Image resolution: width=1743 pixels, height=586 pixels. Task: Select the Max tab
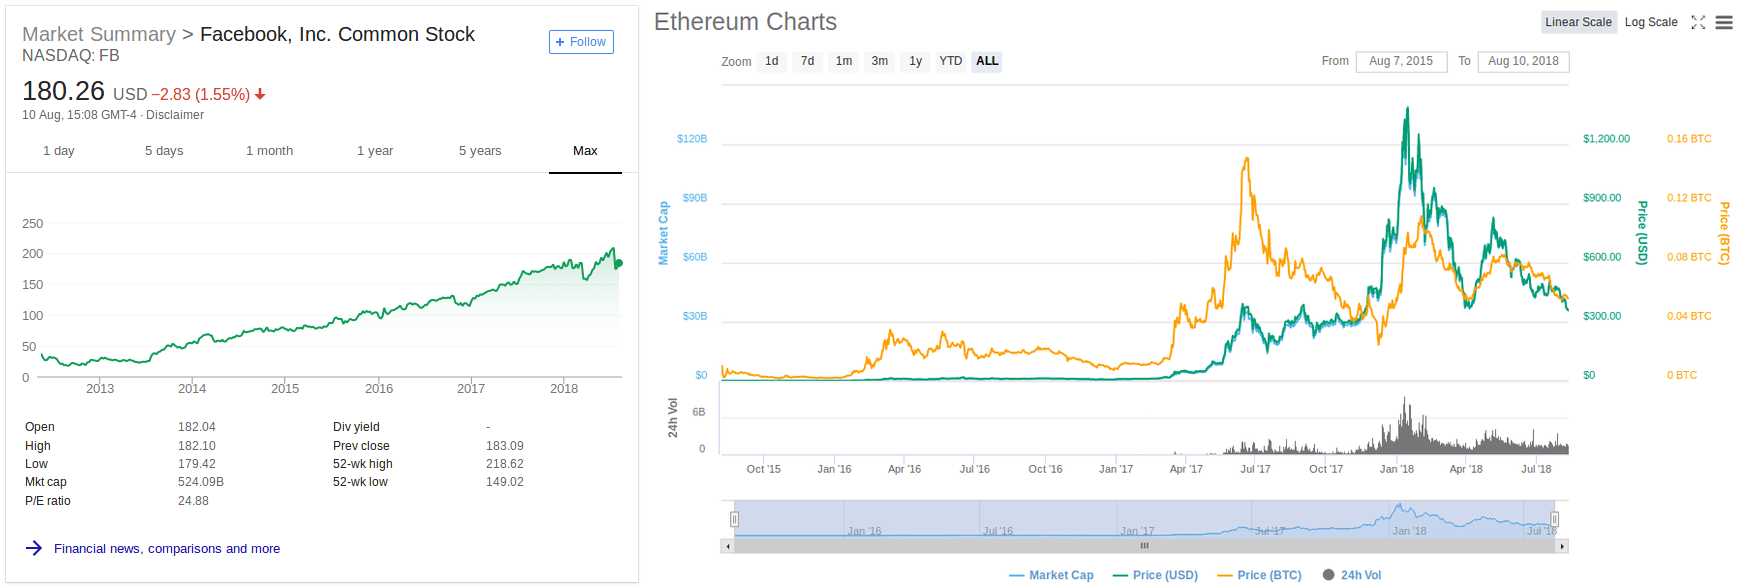585,151
